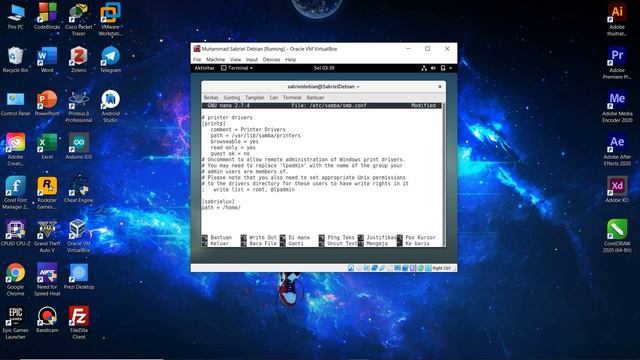Open Adobe Media Encoder 2020 shortcut
This screenshot has height=360, width=640.
pos(617,106)
